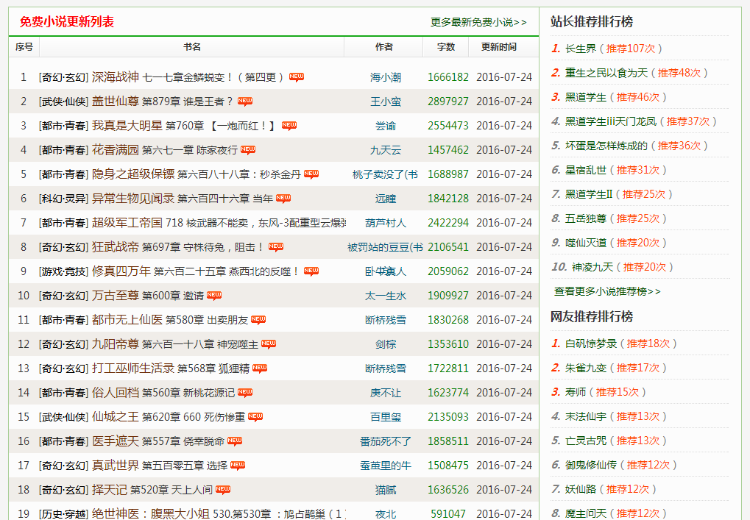The width and height of the screenshot is (750, 520).
Task: Click the NEW badge beside 真武世界
Action: point(238,465)
